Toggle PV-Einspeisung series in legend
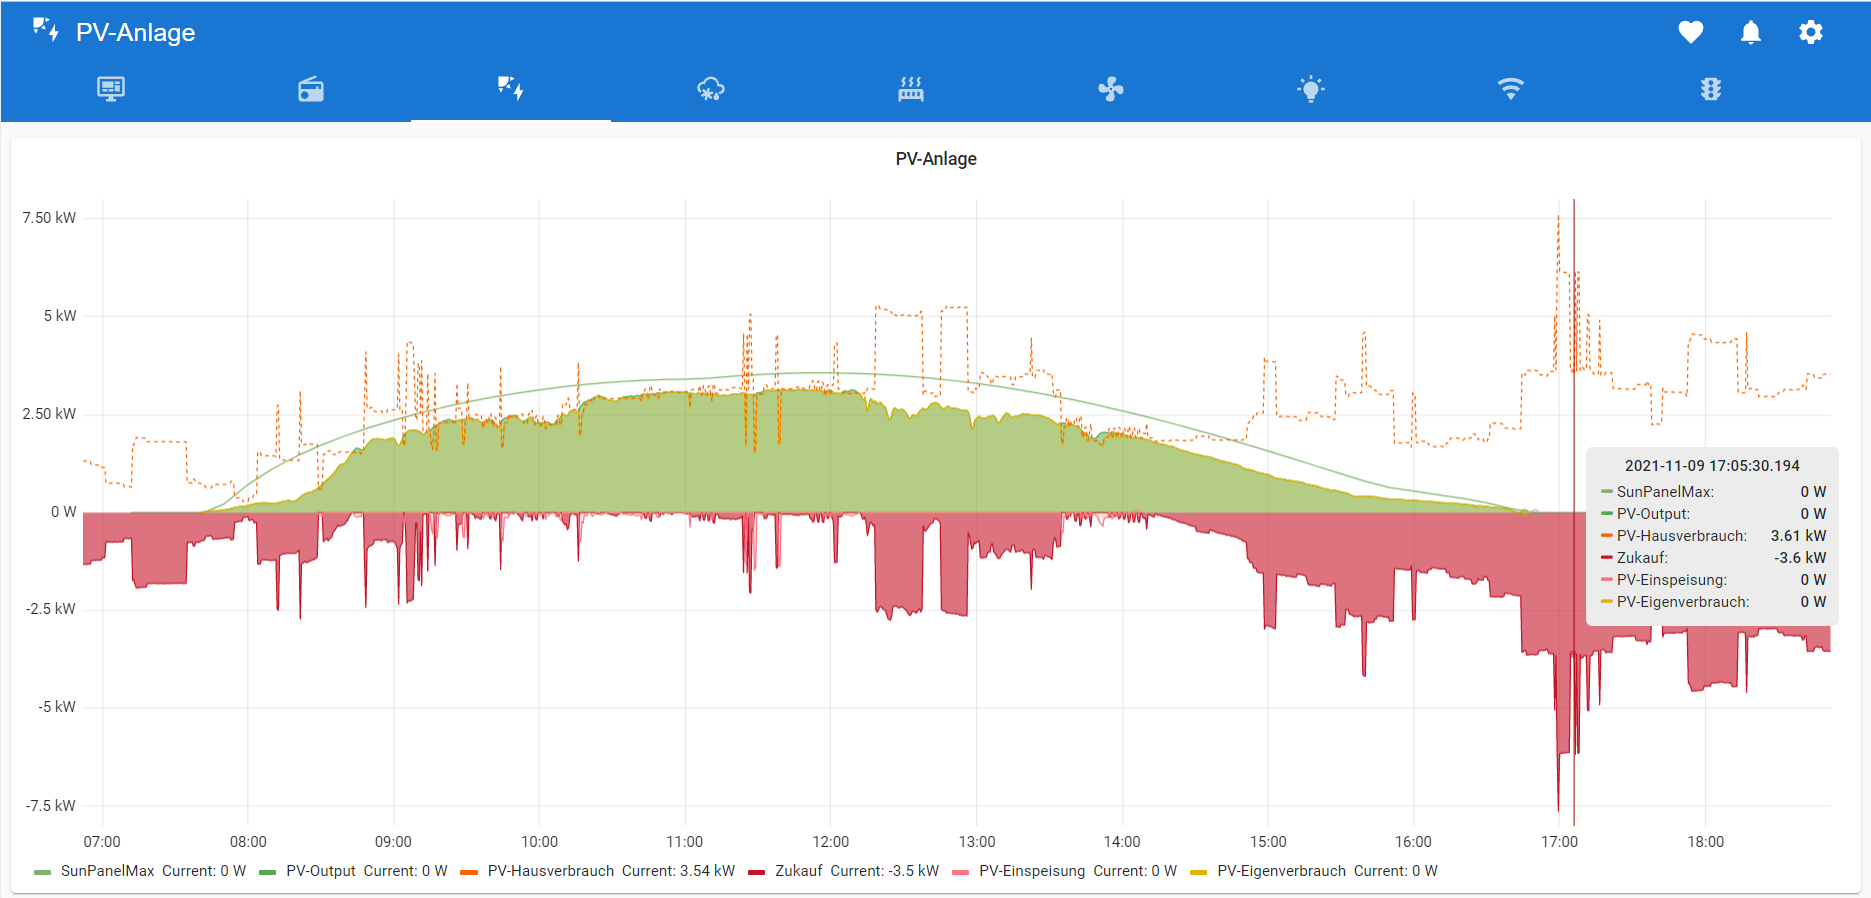Viewport: 1871px width, 898px height. (x=1032, y=871)
